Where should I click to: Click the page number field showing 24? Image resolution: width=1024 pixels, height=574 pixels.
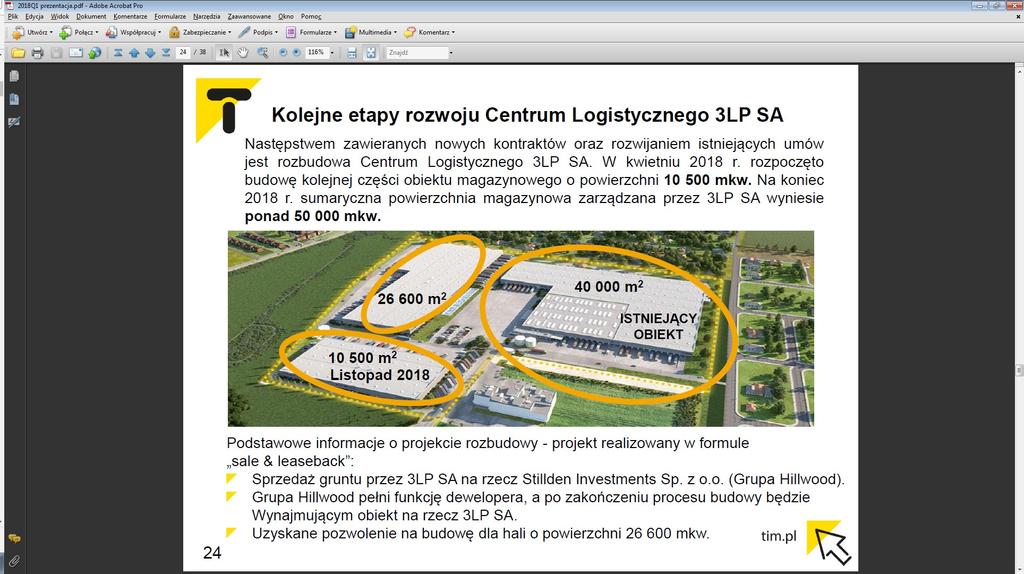(x=183, y=53)
